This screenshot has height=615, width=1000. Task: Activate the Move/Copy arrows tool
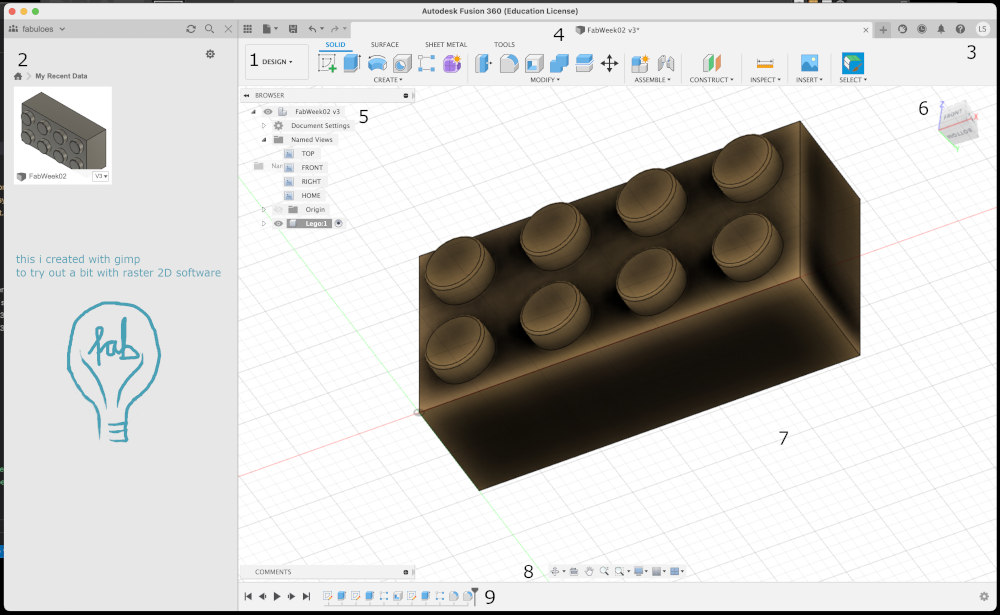610,63
